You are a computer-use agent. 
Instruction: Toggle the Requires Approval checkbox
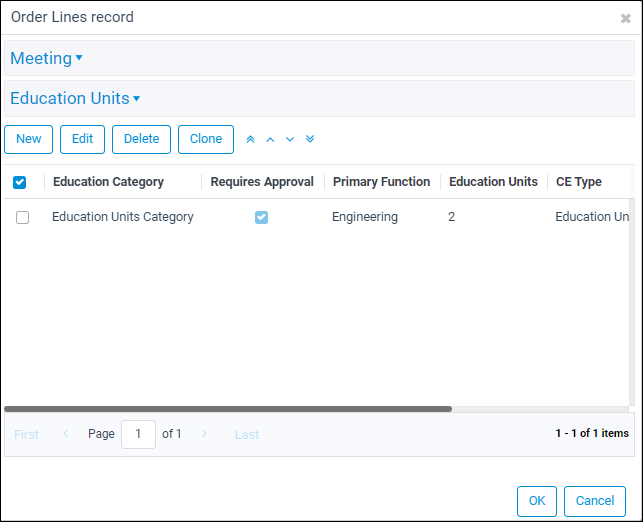(261, 217)
